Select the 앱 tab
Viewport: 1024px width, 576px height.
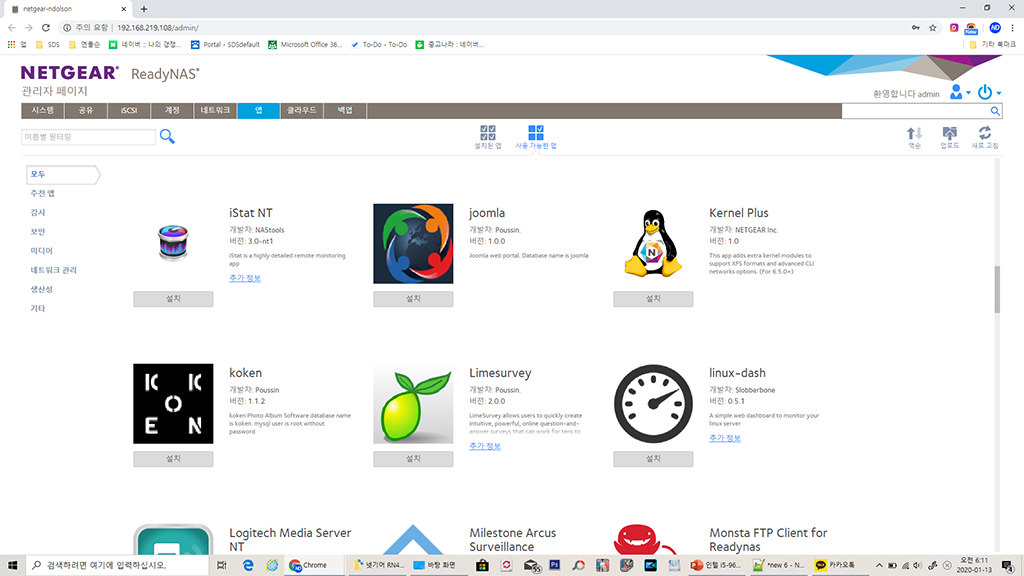pyautogui.click(x=259, y=110)
